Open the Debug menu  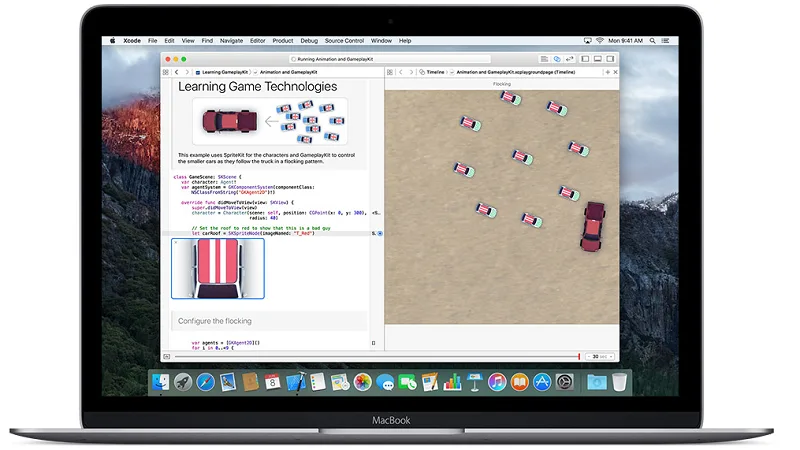[x=309, y=40]
